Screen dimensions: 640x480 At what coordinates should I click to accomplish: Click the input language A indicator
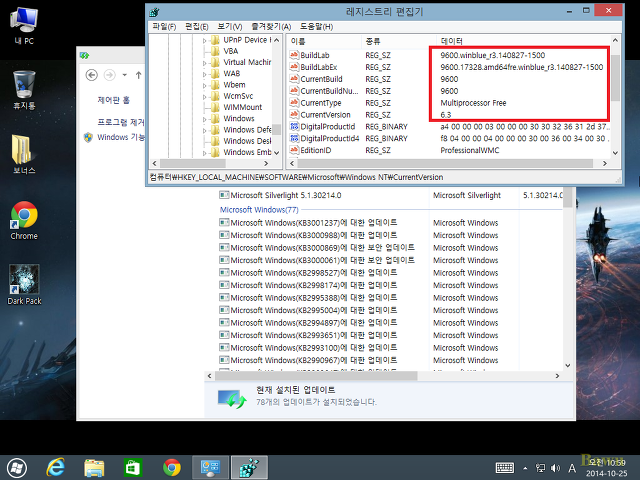point(572,468)
